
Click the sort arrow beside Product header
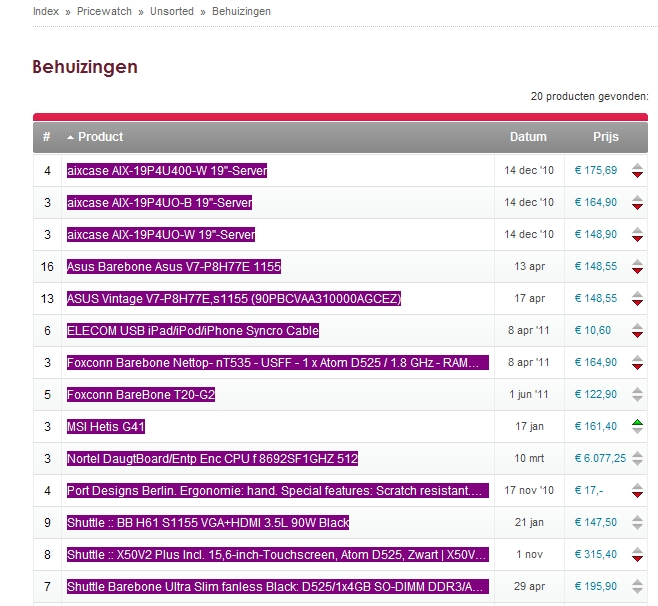coord(70,137)
